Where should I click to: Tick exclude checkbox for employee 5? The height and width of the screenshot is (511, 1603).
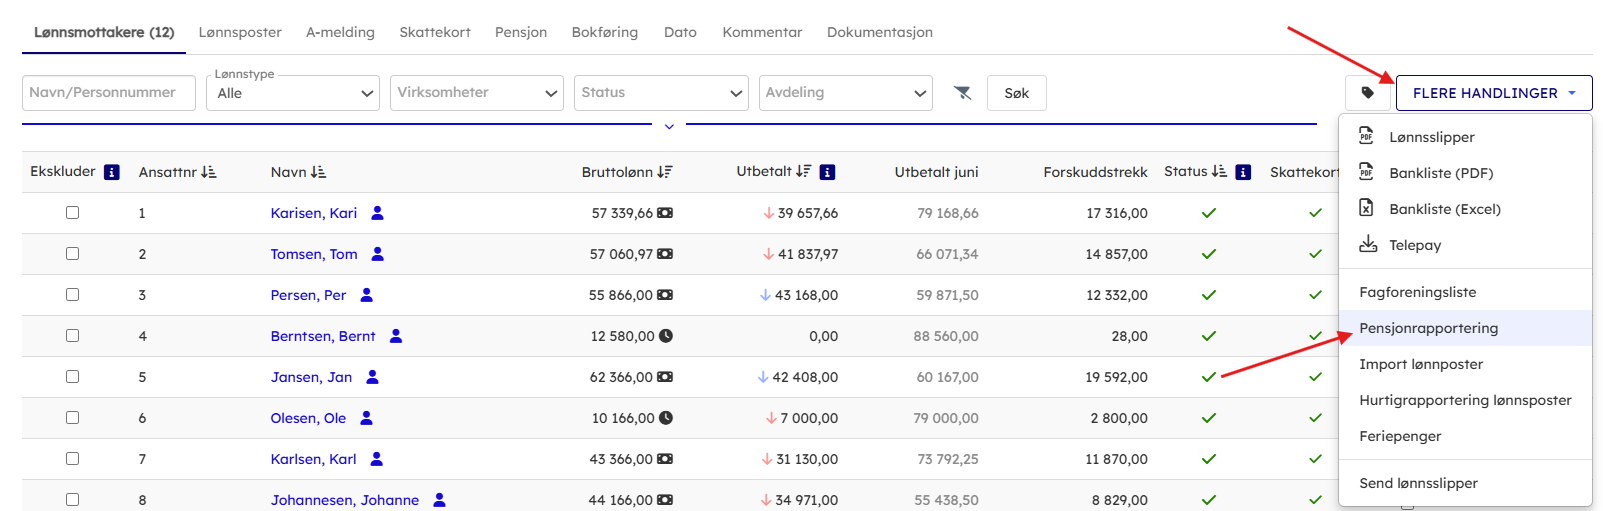[x=72, y=377]
